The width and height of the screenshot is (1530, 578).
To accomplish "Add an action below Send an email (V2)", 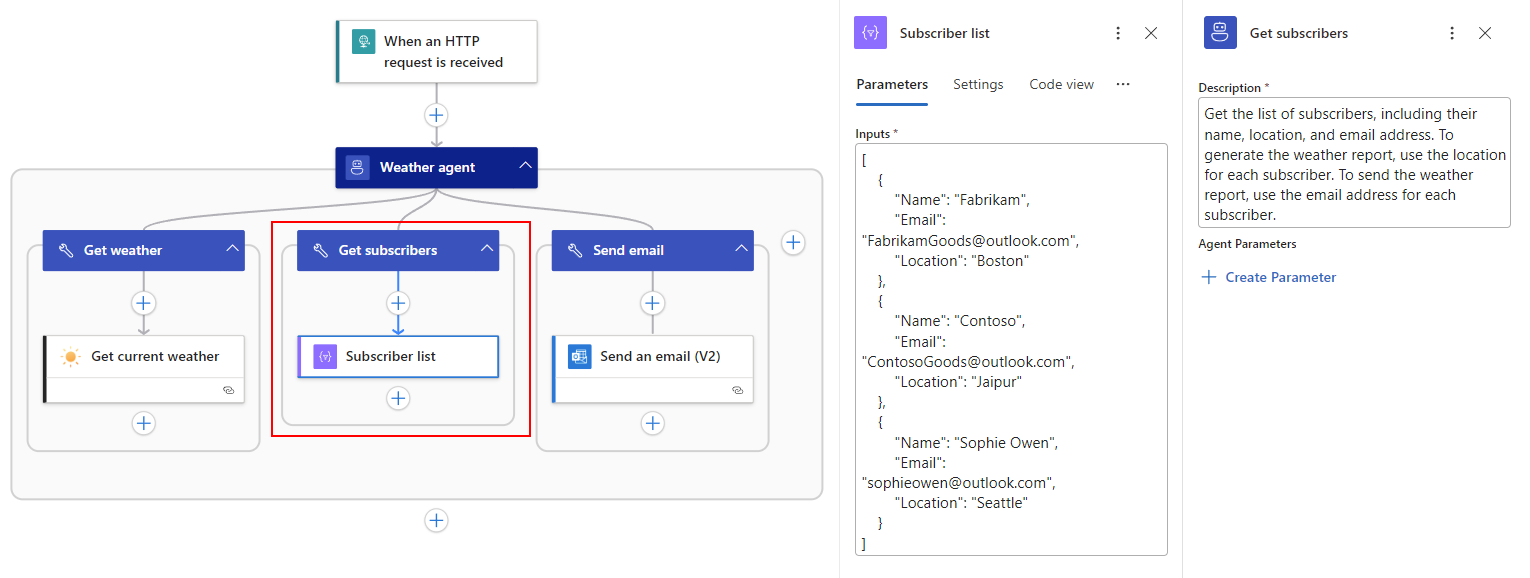I will (653, 423).
